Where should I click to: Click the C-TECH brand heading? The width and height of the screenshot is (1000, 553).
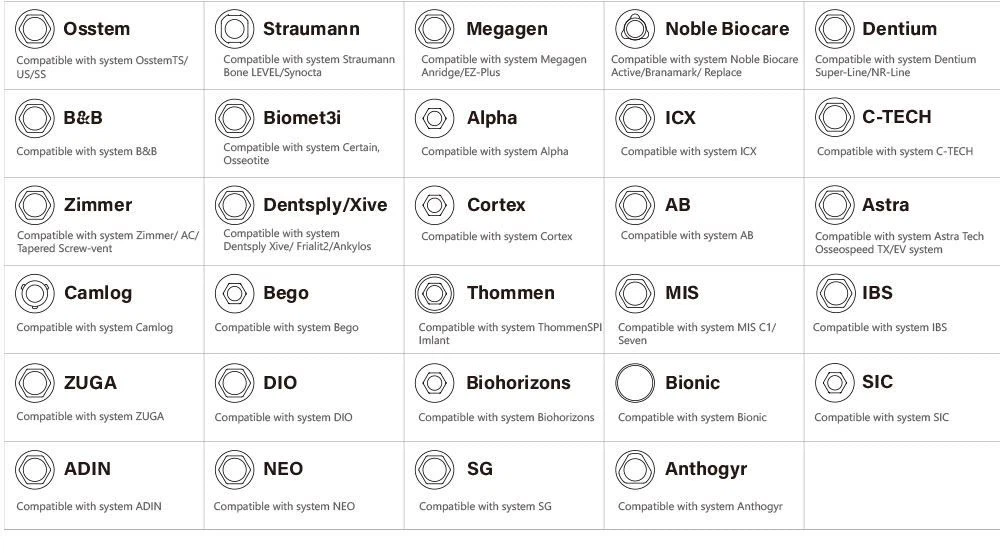click(x=896, y=117)
